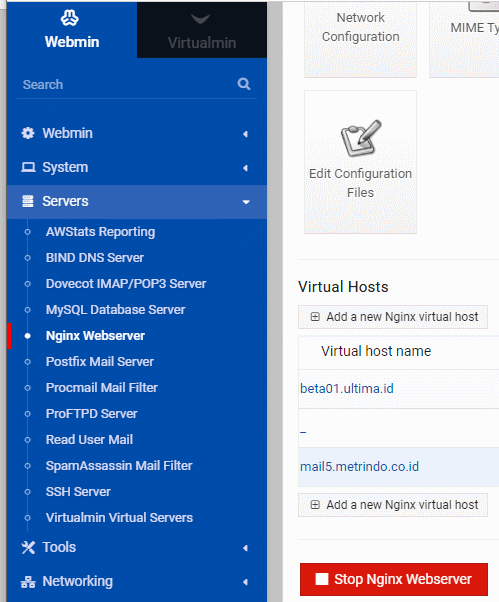Open Procmail Mail Filter module
This screenshot has height=602, width=499.
coord(102,388)
